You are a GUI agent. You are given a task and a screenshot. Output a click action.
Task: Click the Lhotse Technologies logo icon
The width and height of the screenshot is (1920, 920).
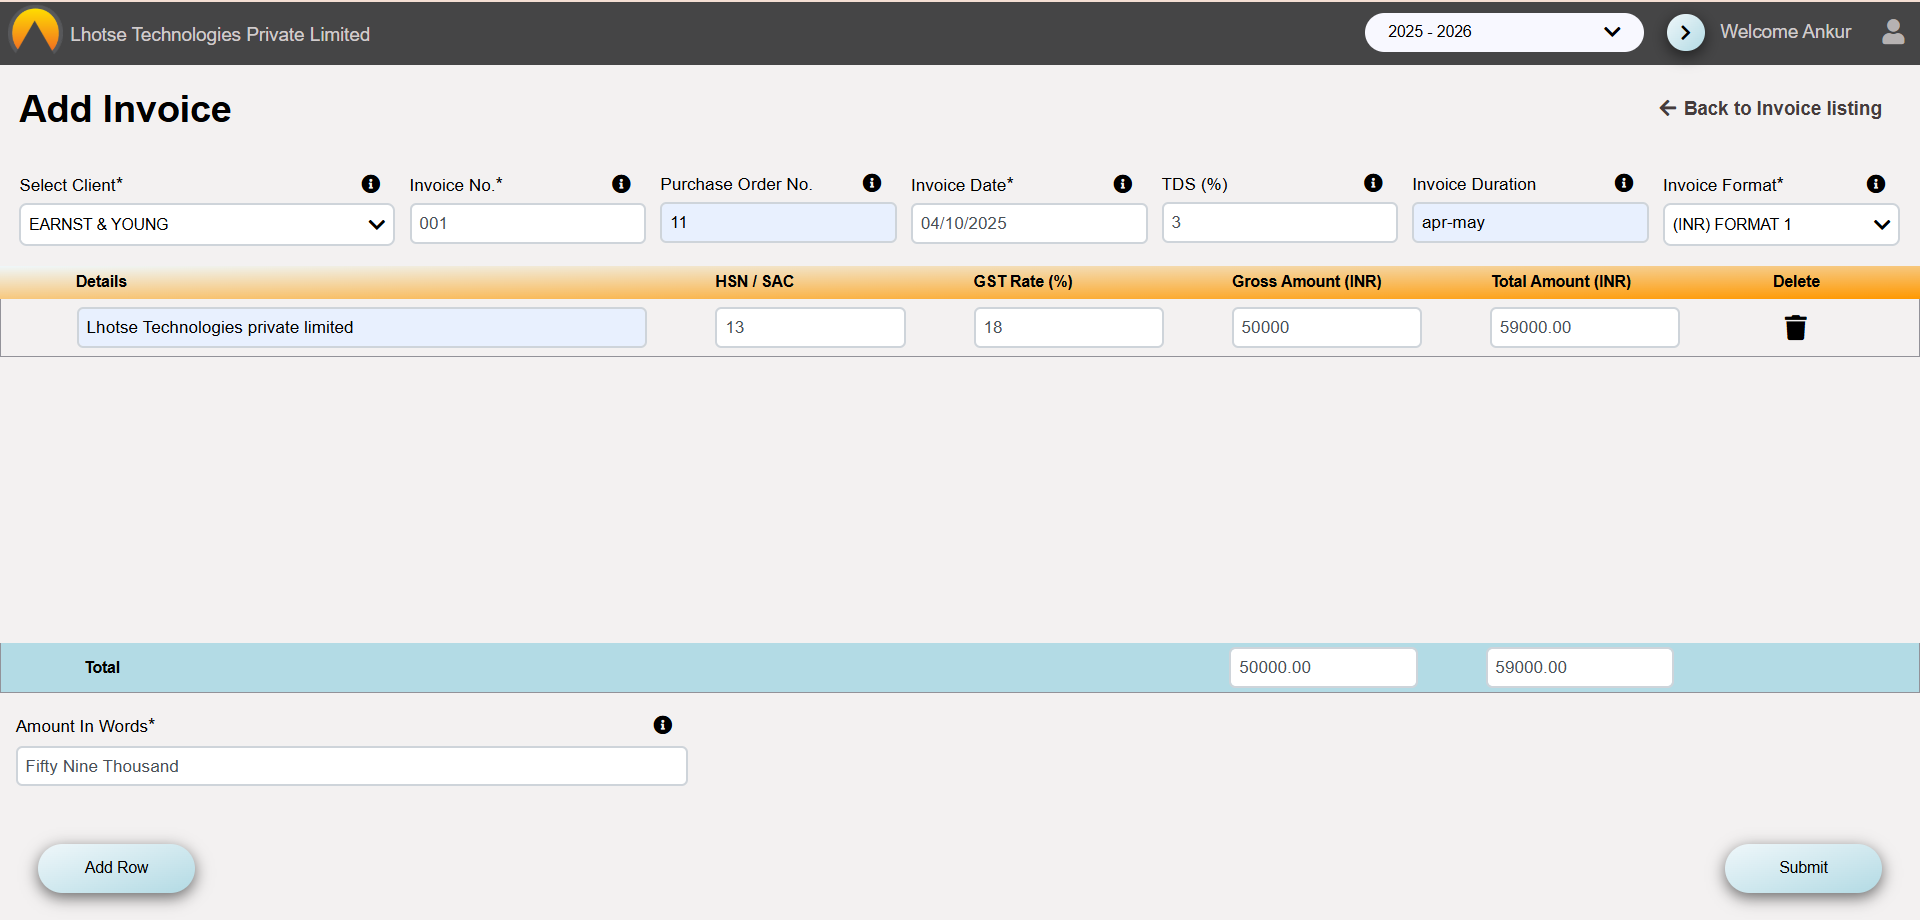[35, 31]
